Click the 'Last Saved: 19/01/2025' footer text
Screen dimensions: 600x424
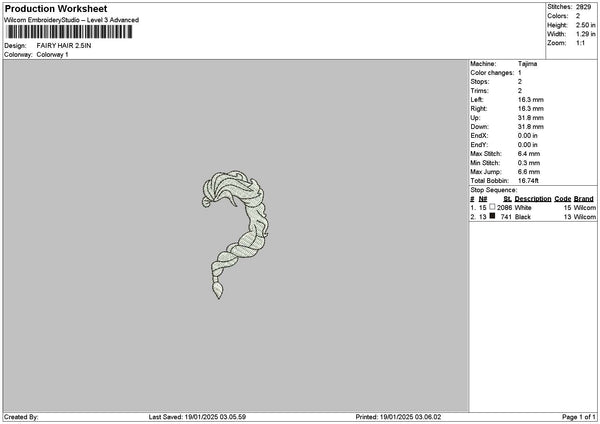click(197, 417)
